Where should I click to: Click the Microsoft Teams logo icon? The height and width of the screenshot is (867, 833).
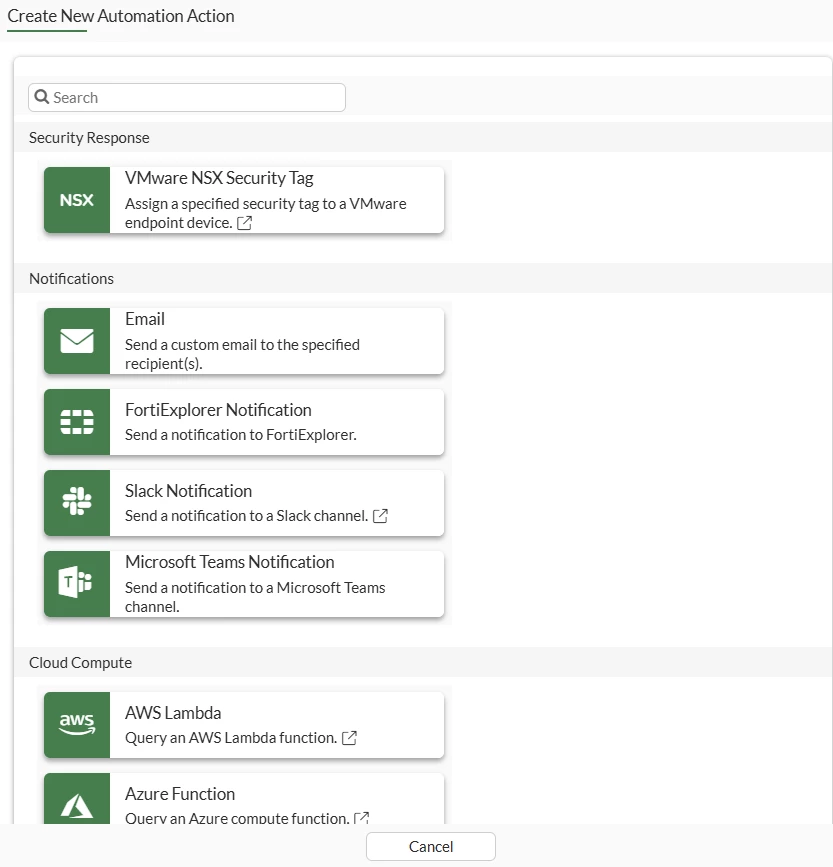click(75, 582)
